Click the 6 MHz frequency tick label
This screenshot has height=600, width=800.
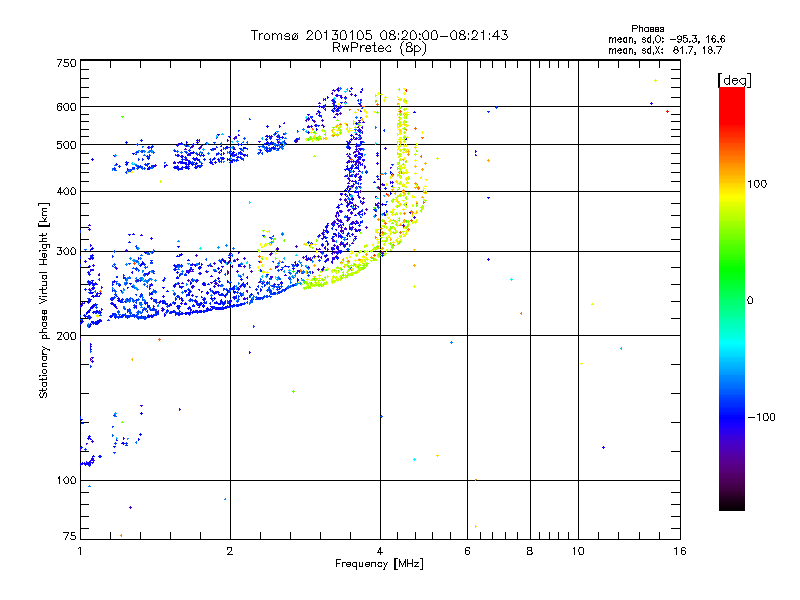pos(467,551)
